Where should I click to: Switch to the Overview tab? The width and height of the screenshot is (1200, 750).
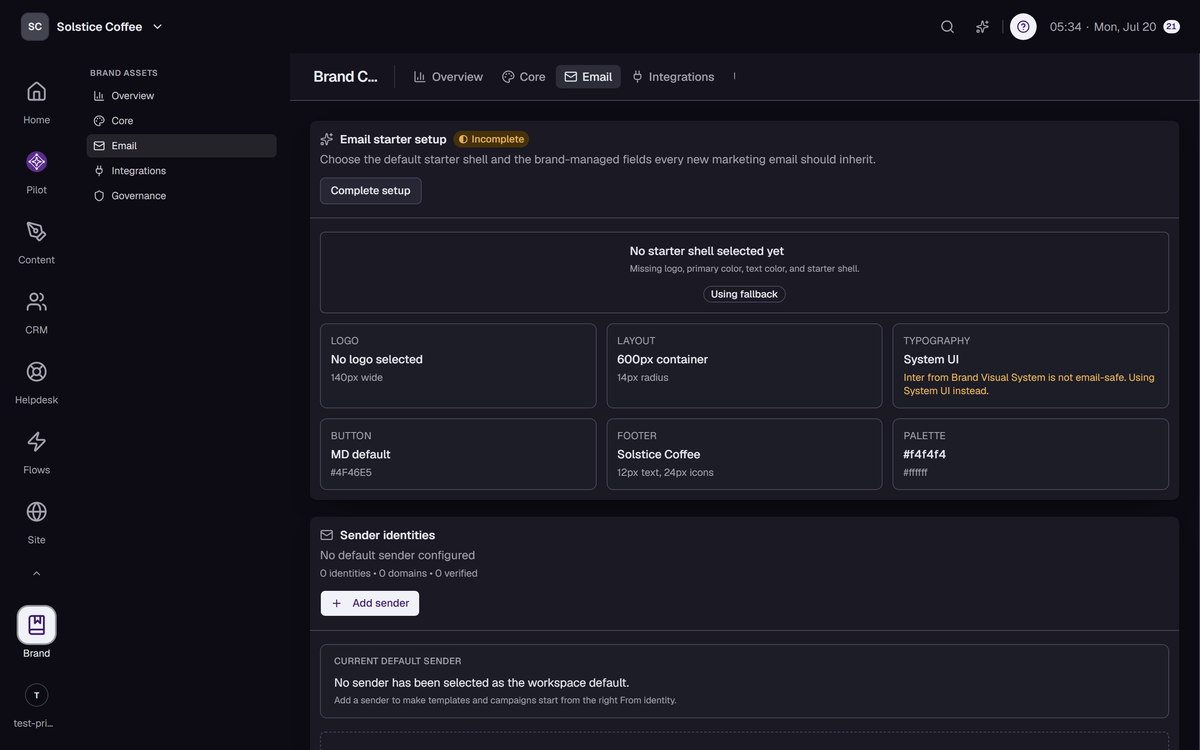448,77
